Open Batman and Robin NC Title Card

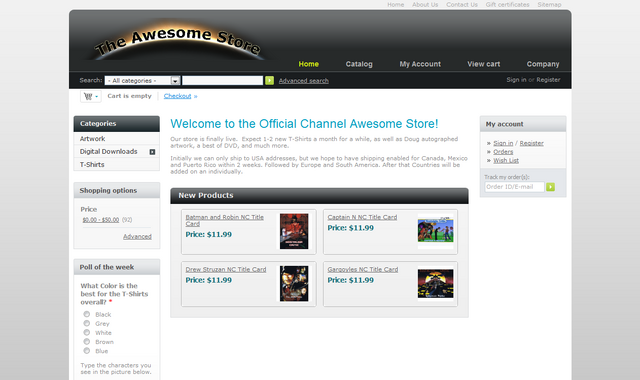pyautogui.click(x=224, y=220)
